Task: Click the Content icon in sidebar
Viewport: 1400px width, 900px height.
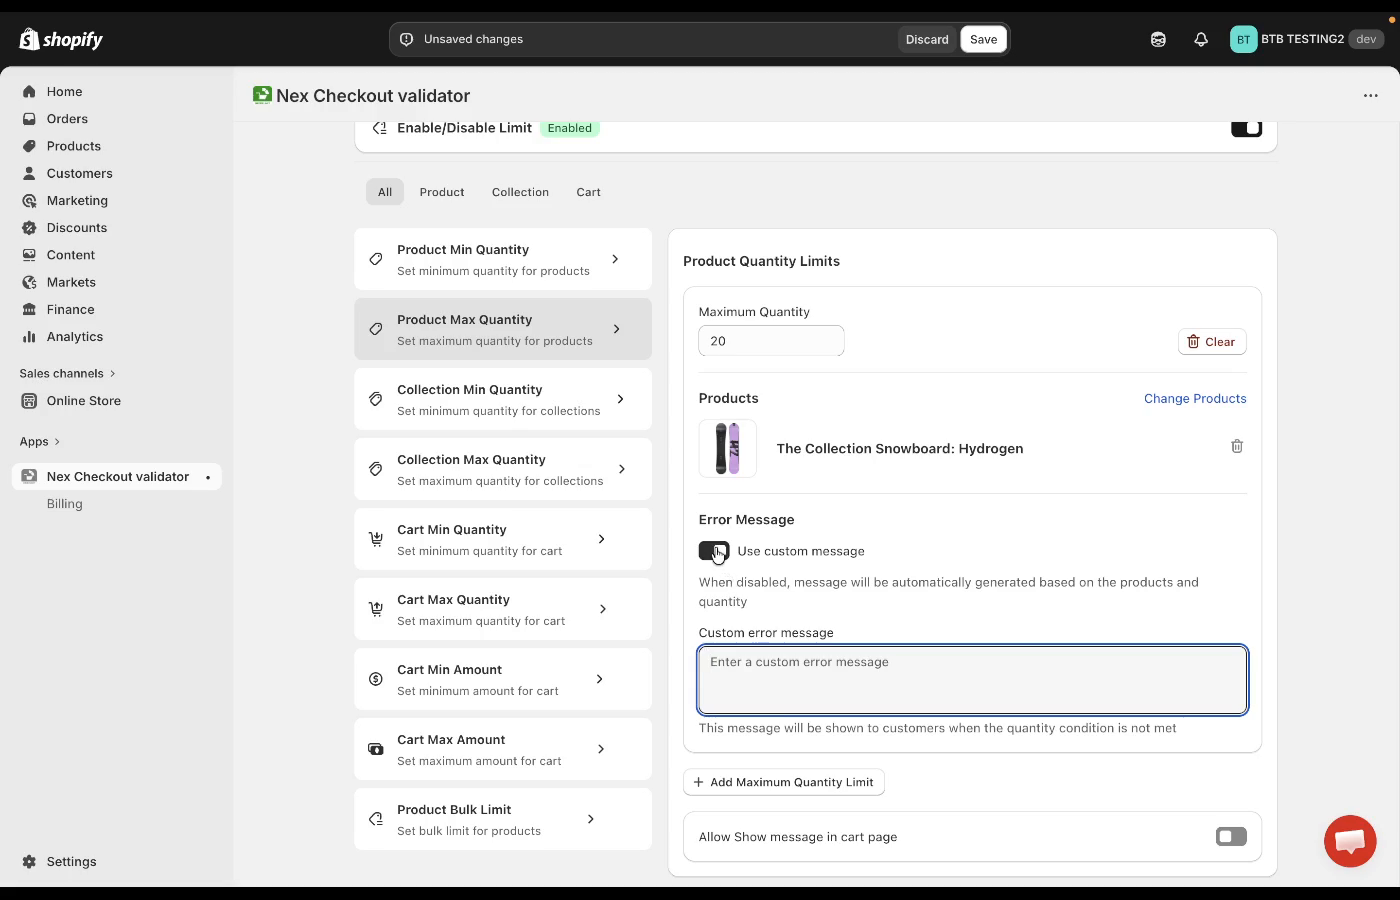Action: click(x=29, y=255)
